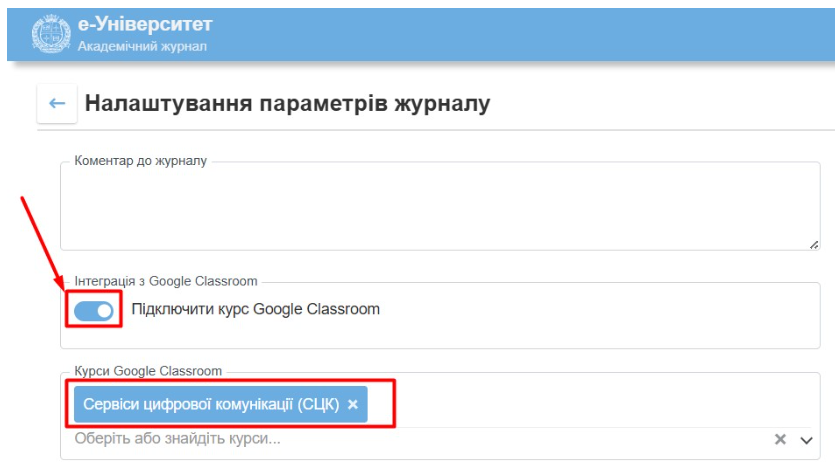Screen dimensions: 839x475
Task: Click the Курси Google Classroom legend
Action: tap(148, 372)
